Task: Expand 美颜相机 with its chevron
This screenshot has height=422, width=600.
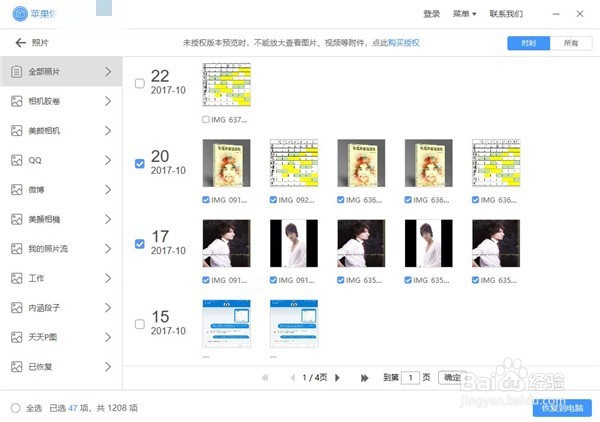Action: pyautogui.click(x=108, y=130)
